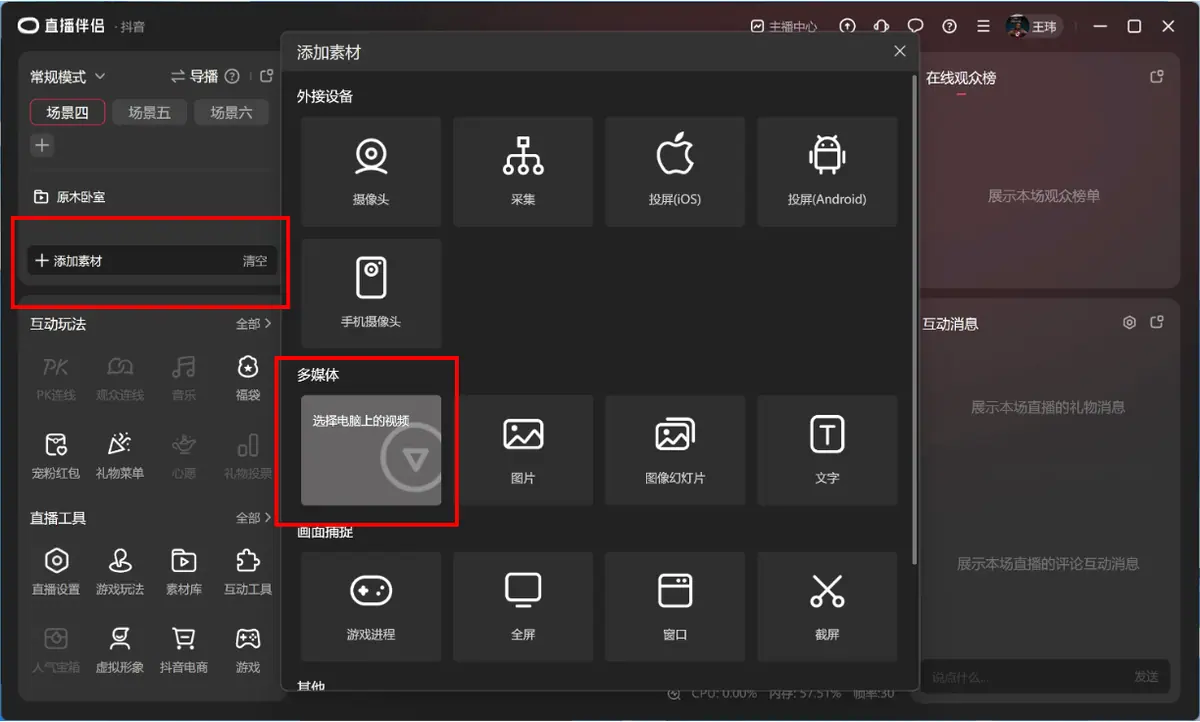Select 游戏进程 game capture tile
The width and height of the screenshot is (1200, 722).
(x=371, y=606)
